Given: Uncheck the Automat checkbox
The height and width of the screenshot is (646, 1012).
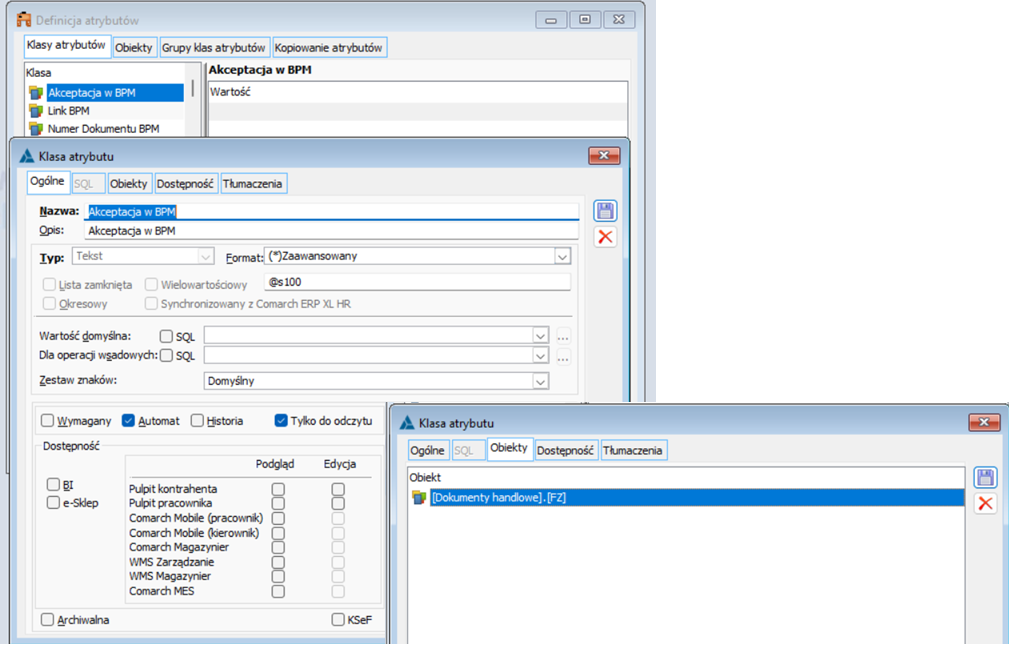Looking at the screenshot, I should [x=128, y=421].
